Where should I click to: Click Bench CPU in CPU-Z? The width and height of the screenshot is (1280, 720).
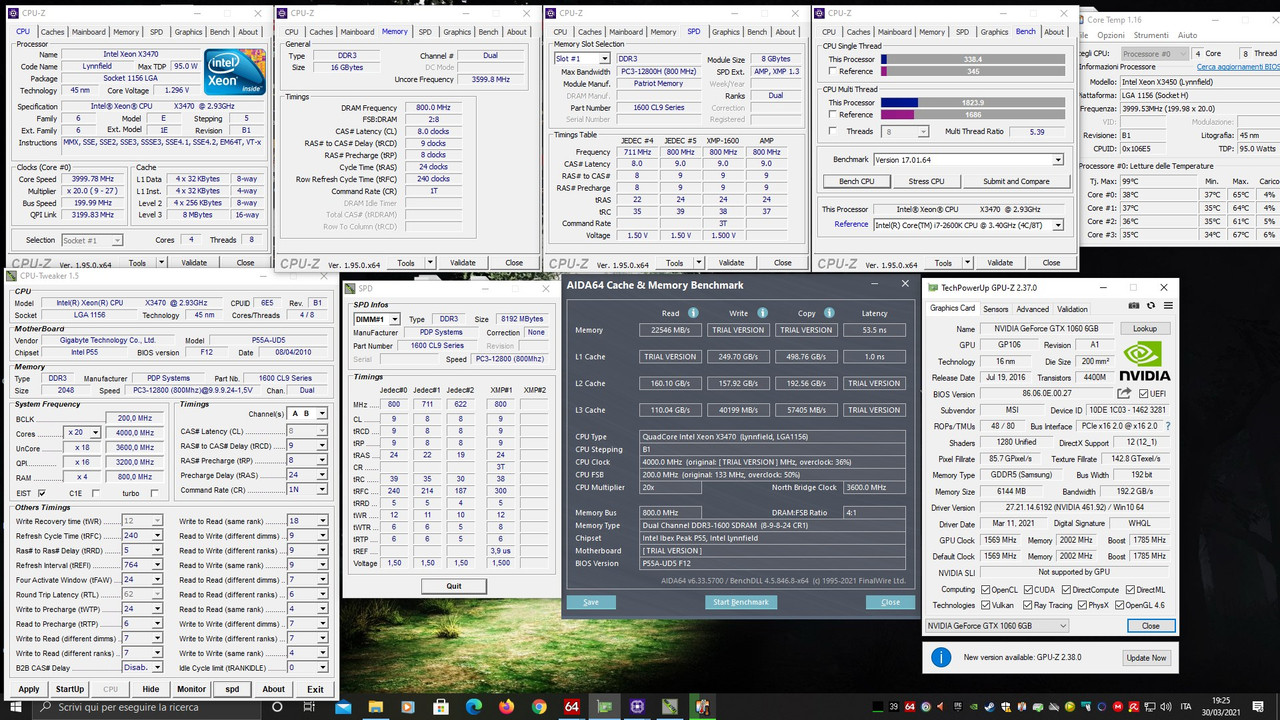[856, 181]
